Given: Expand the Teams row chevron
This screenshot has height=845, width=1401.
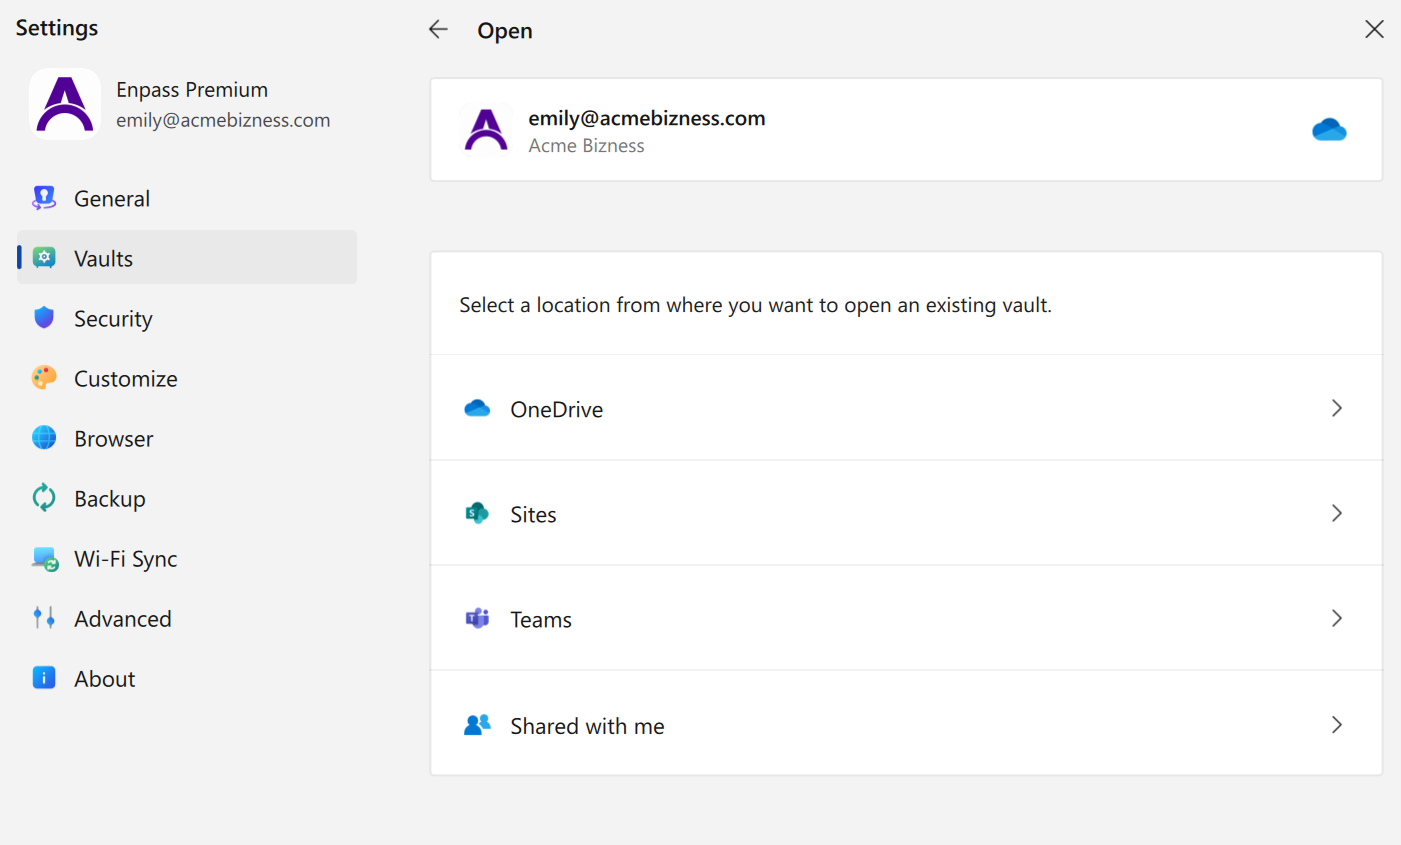Looking at the screenshot, I should (x=1337, y=618).
